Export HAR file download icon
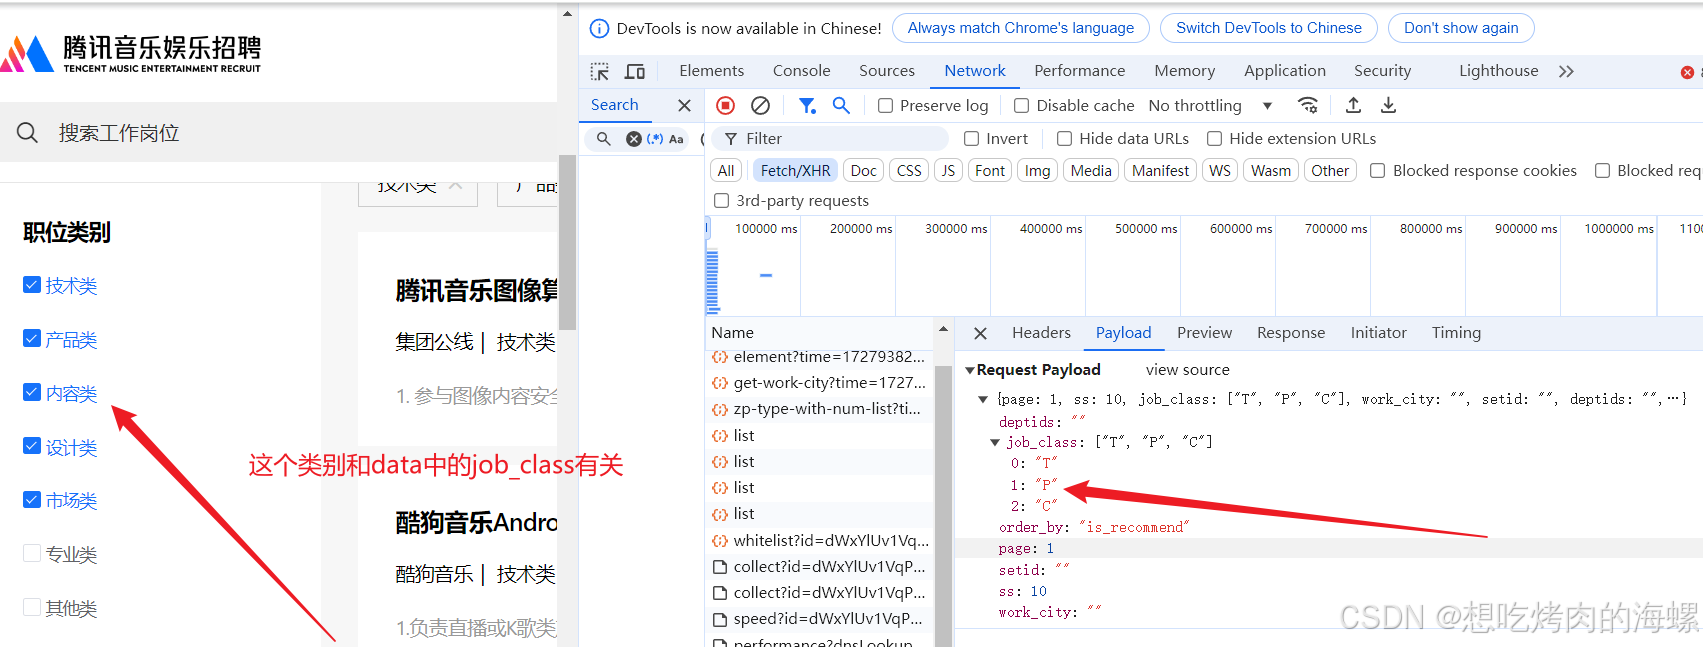The height and width of the screenshot is (647, 1703). tap(1388, 105)
